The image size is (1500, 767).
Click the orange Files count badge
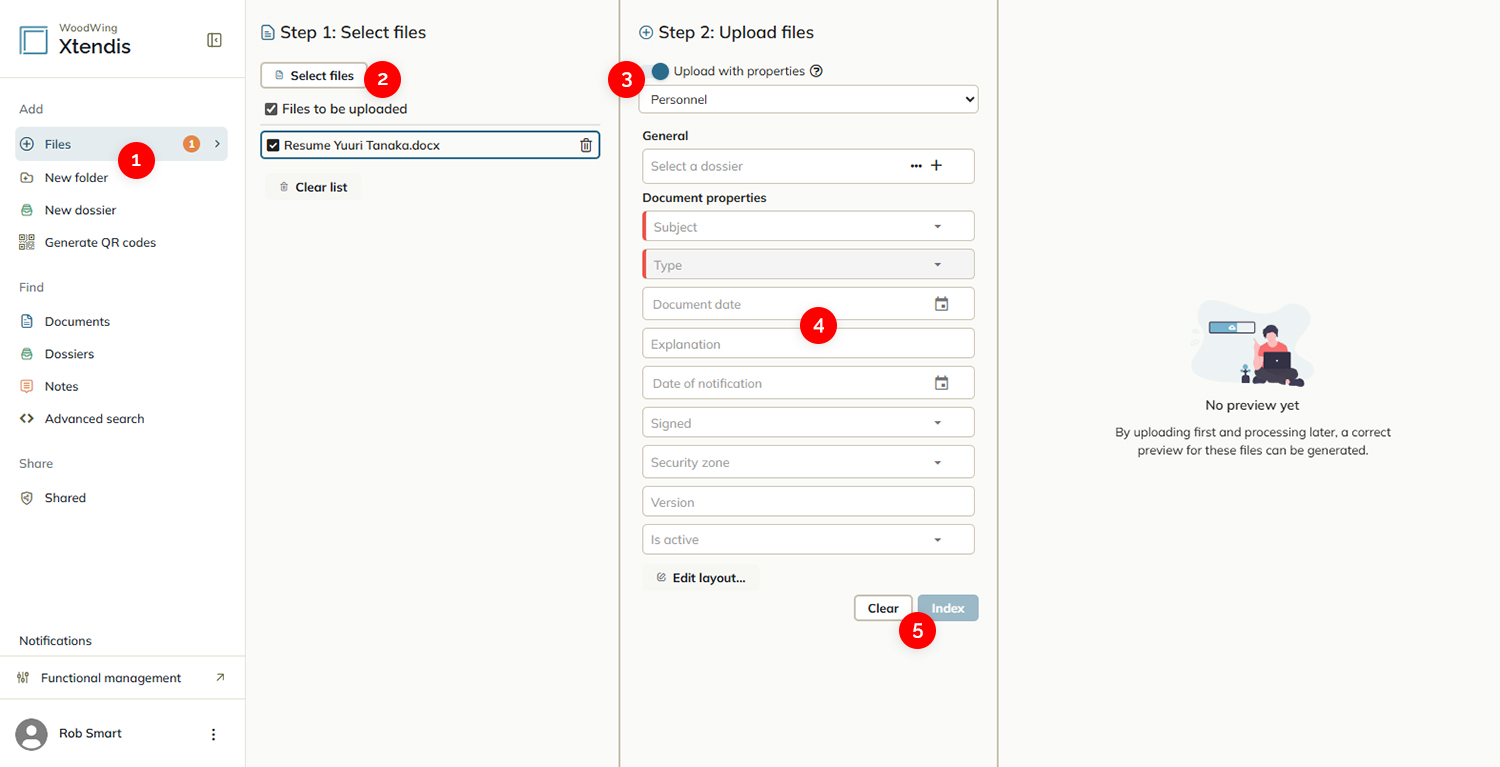tap(191, 144)
